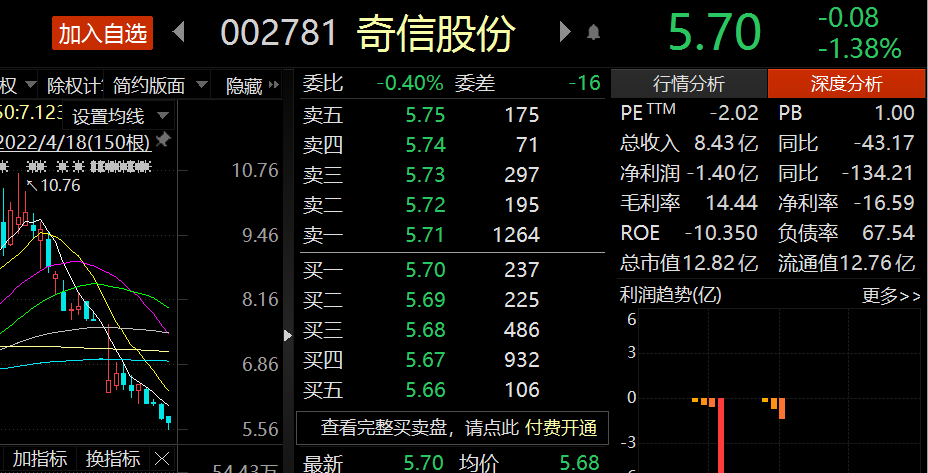This screenshot has width=928, height=473.
Task: Click the PE TTM value -2.02
Action: click(734, 112)
